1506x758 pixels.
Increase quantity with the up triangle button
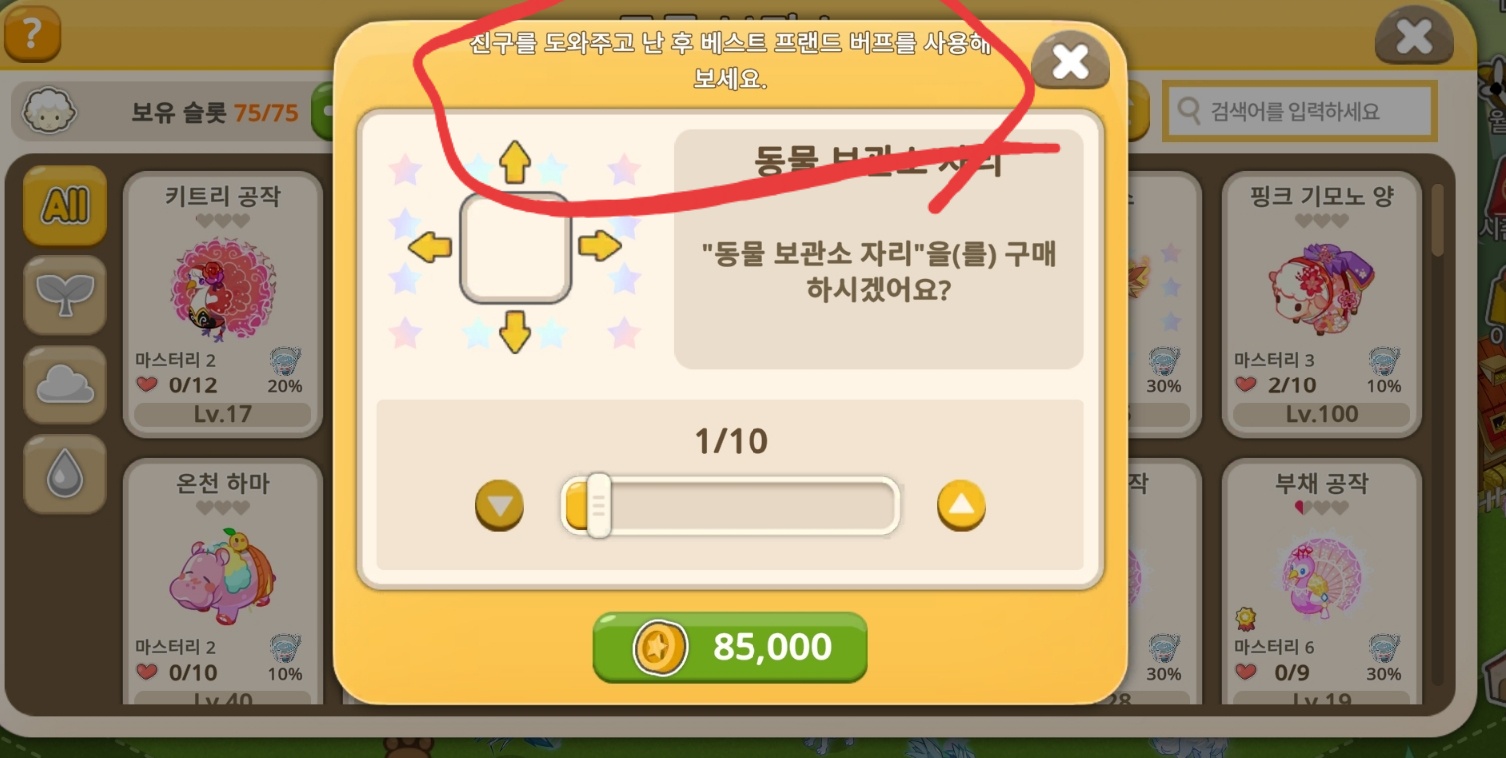pyautogui.click(x=961, y=506)
